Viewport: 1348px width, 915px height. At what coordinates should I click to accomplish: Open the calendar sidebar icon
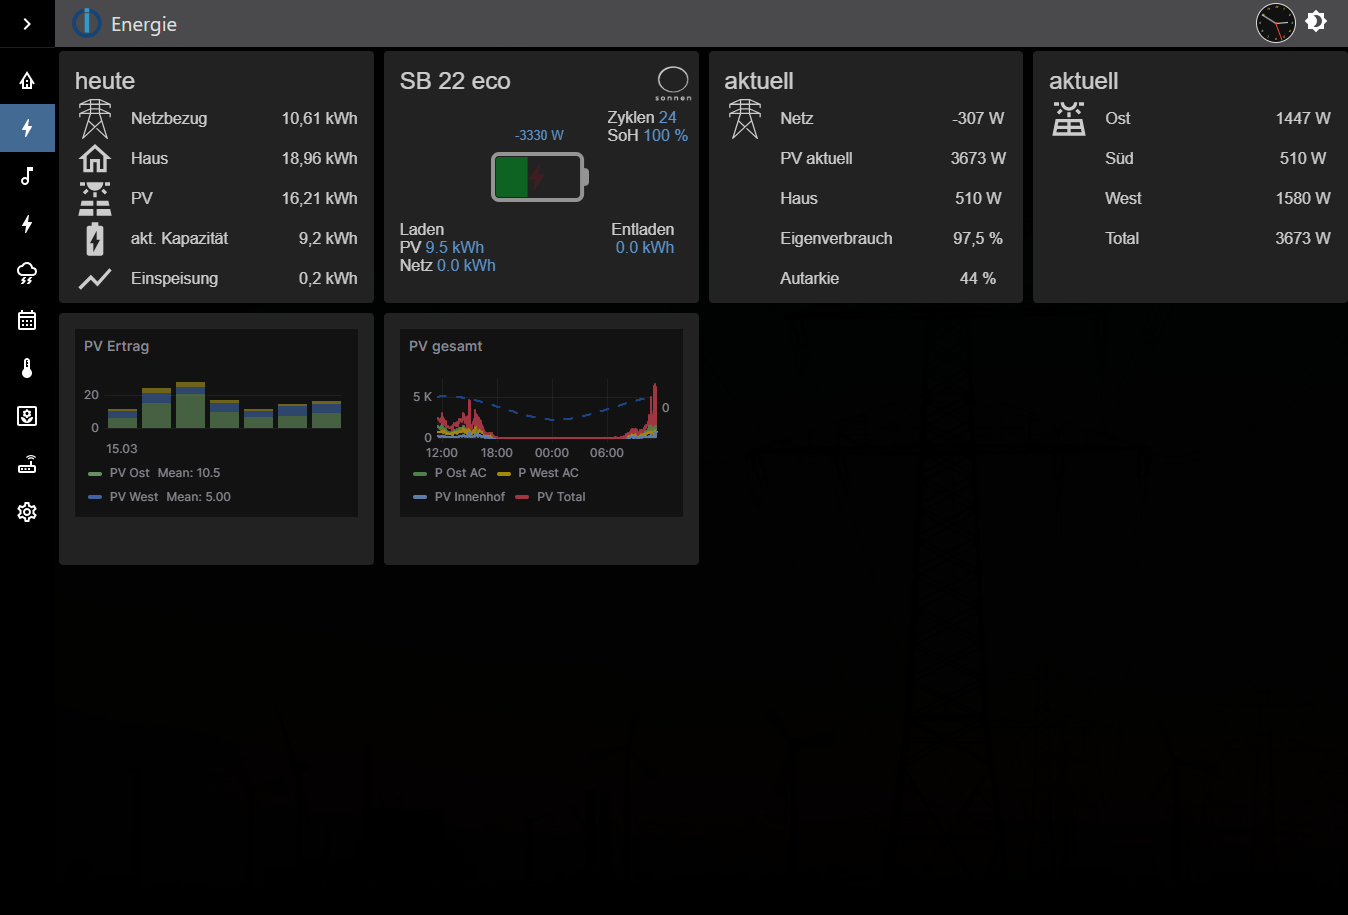(27, 320)
